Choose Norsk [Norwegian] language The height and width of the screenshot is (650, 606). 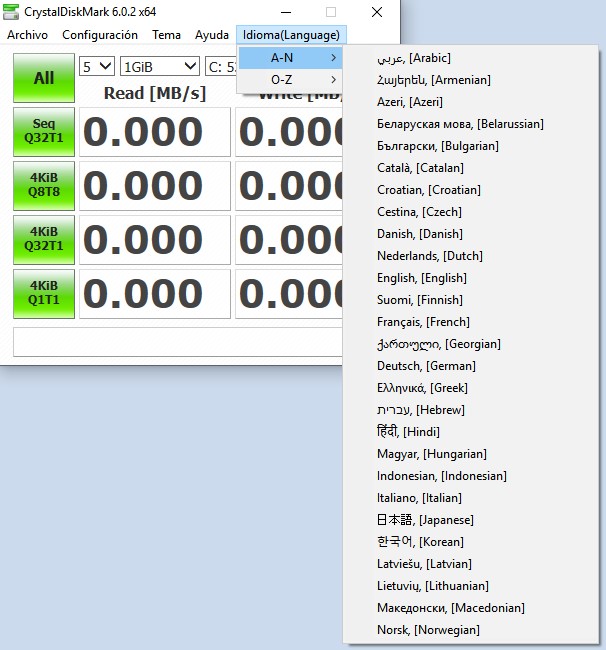click(471, 629)
